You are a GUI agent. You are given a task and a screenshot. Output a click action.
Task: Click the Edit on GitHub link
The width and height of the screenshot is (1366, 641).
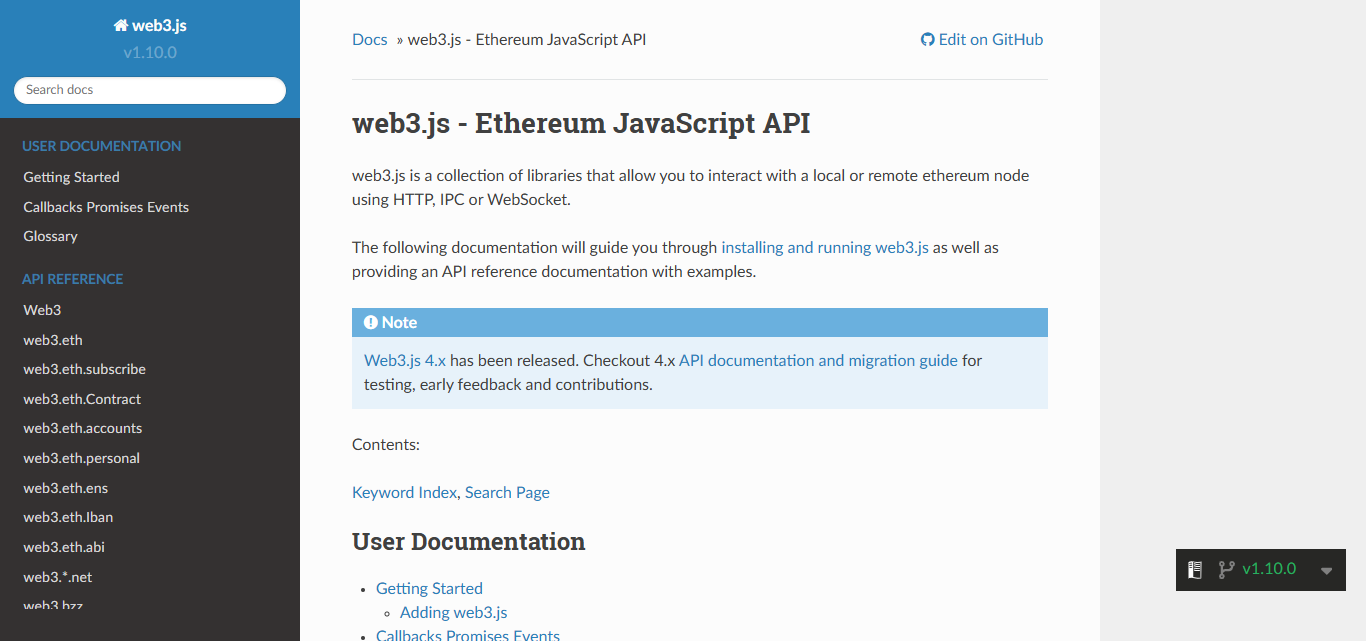tap(982, 40)
